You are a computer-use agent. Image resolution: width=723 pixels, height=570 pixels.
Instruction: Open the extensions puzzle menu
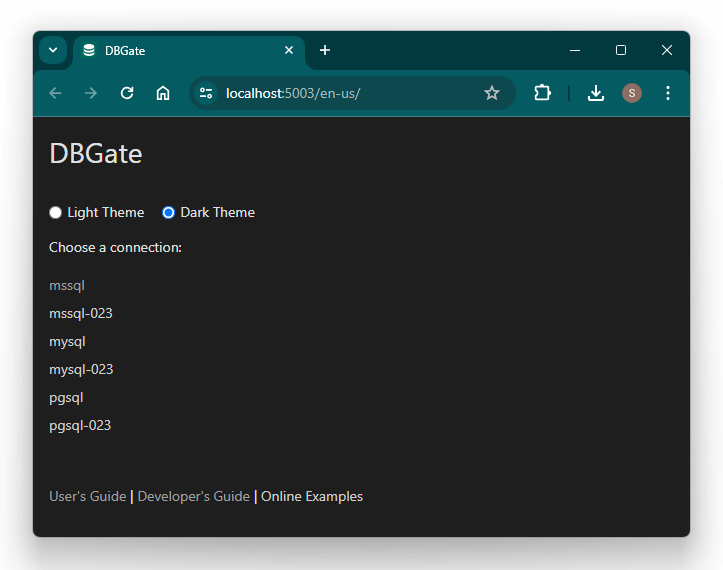[542, 93]
